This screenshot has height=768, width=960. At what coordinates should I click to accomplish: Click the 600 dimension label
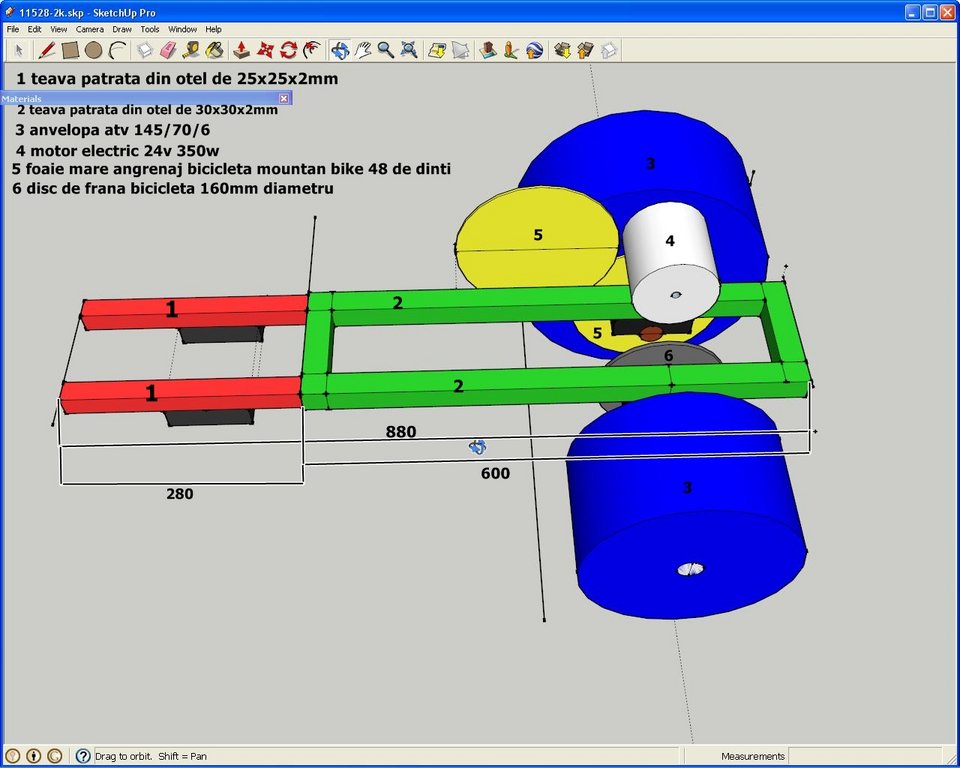pyautogui.click(x=495, y=473)
